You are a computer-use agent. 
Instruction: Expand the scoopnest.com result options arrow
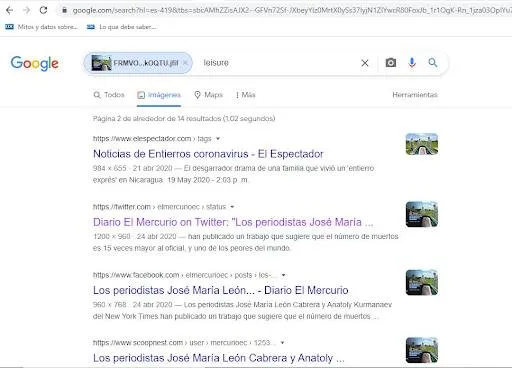click(x=282, y=343)
